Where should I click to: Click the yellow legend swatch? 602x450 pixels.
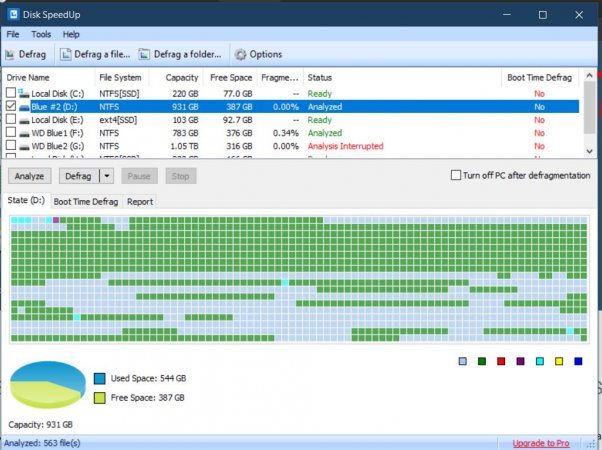click(559, 361)
